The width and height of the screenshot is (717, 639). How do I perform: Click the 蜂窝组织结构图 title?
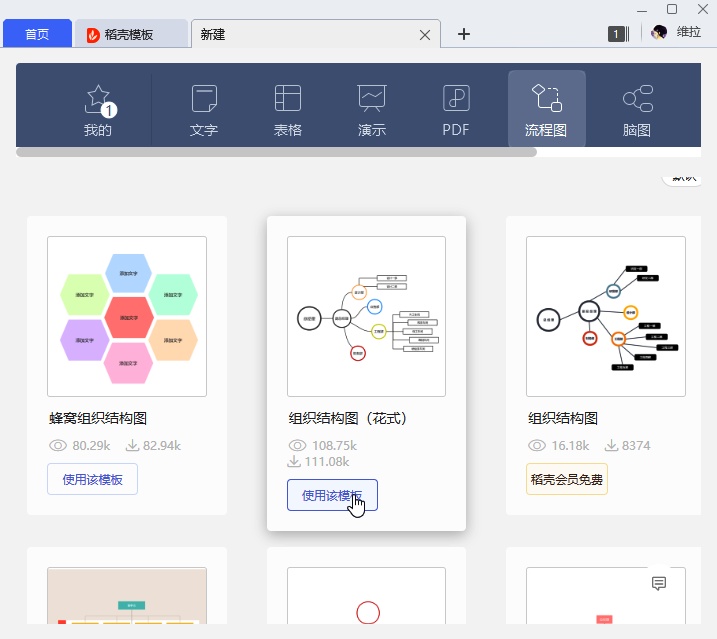pos(98,418)
